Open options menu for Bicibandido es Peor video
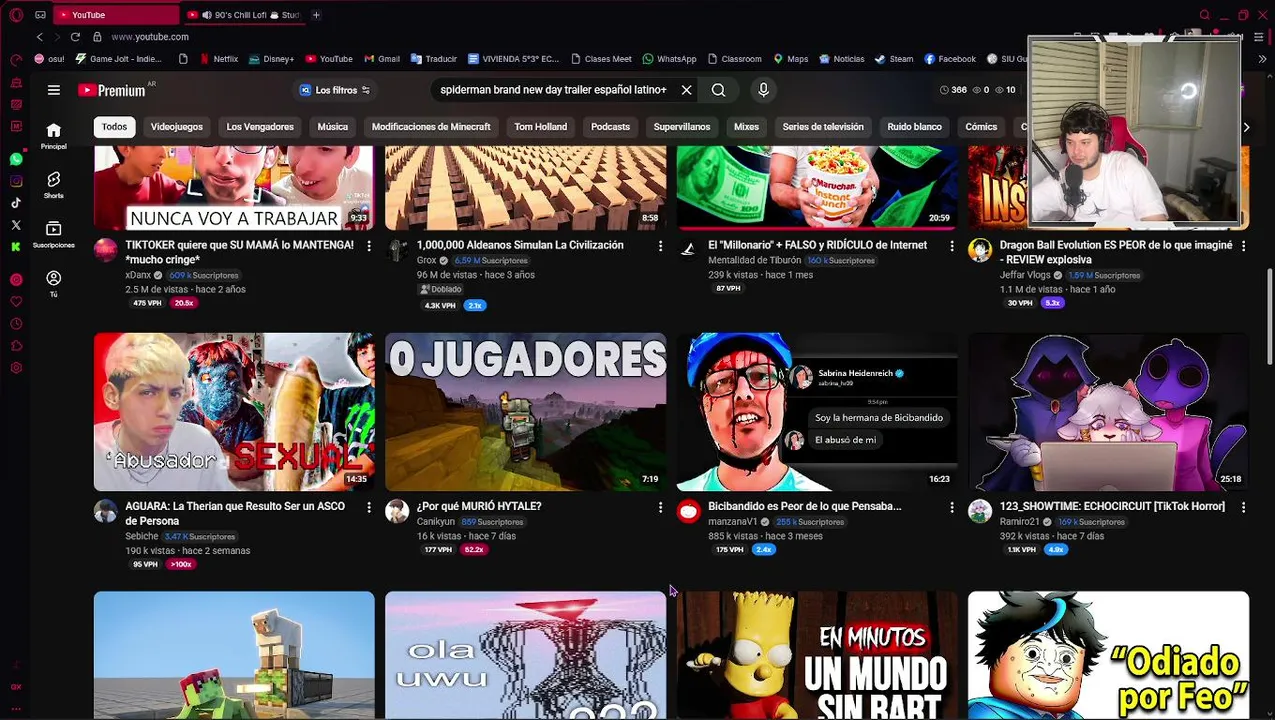This screenshot has height=720, width=1275. [x=951, y=508]
